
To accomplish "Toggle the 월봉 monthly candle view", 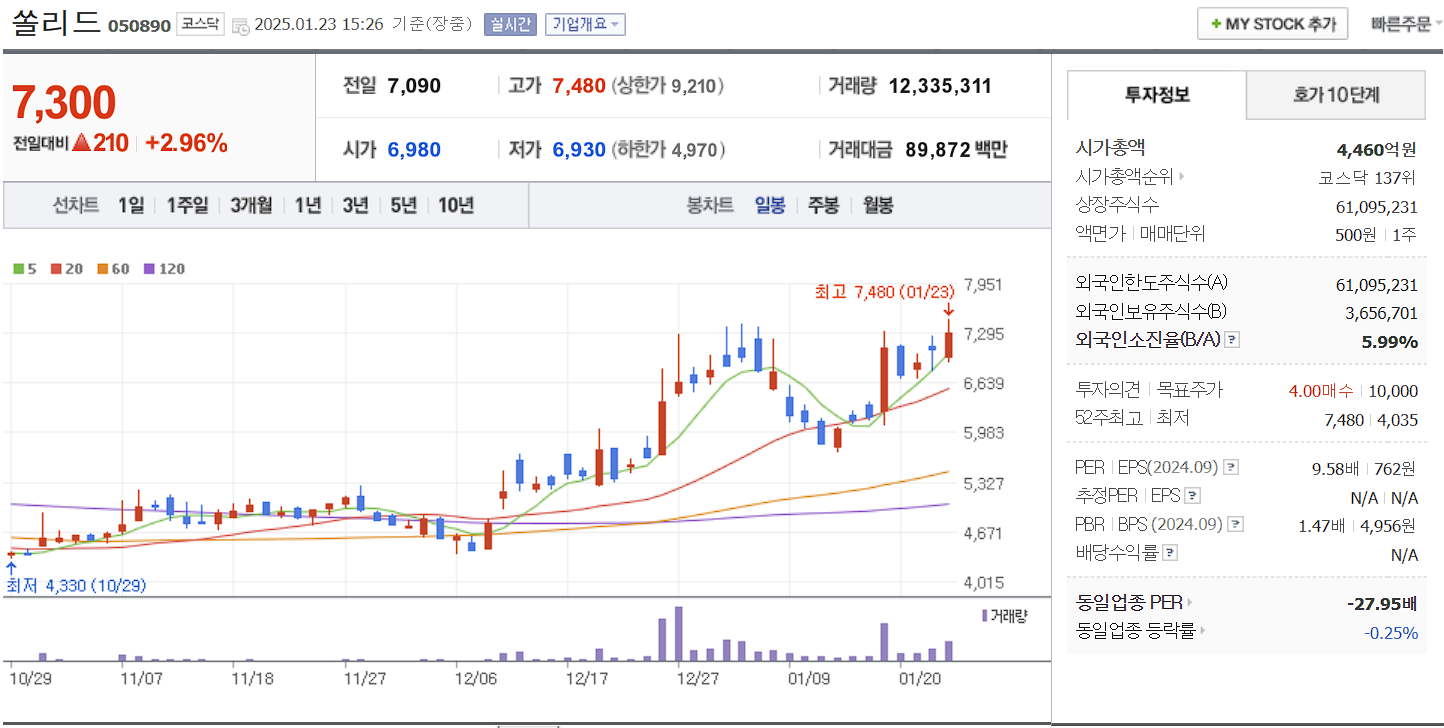I will (876, 205).
